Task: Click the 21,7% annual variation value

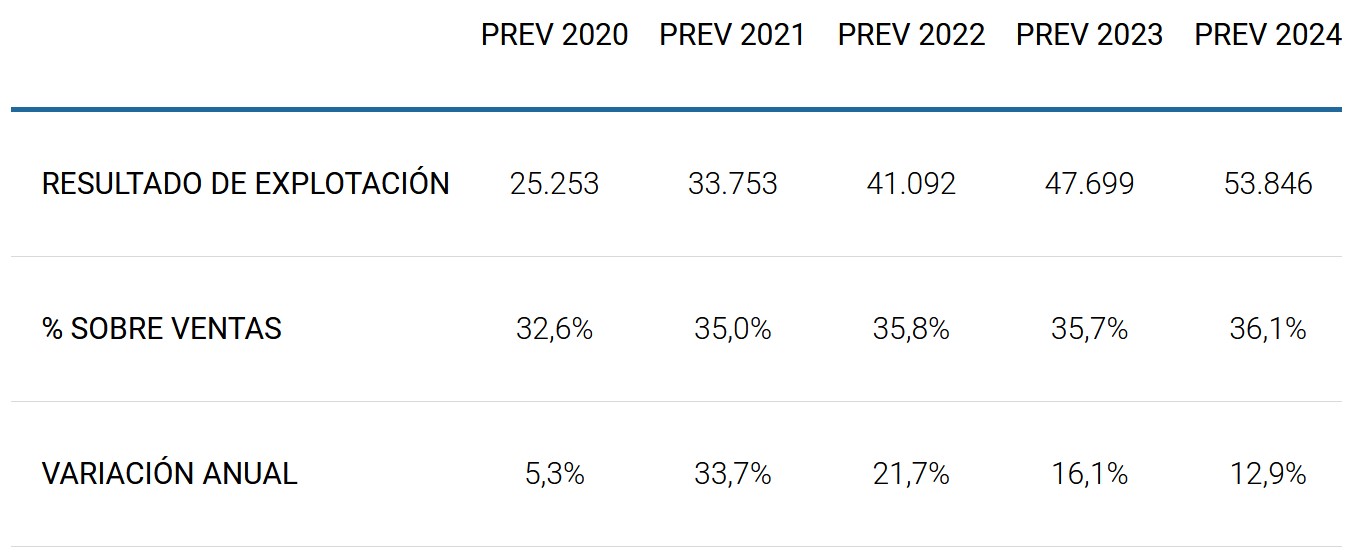Action: (911, 474)
